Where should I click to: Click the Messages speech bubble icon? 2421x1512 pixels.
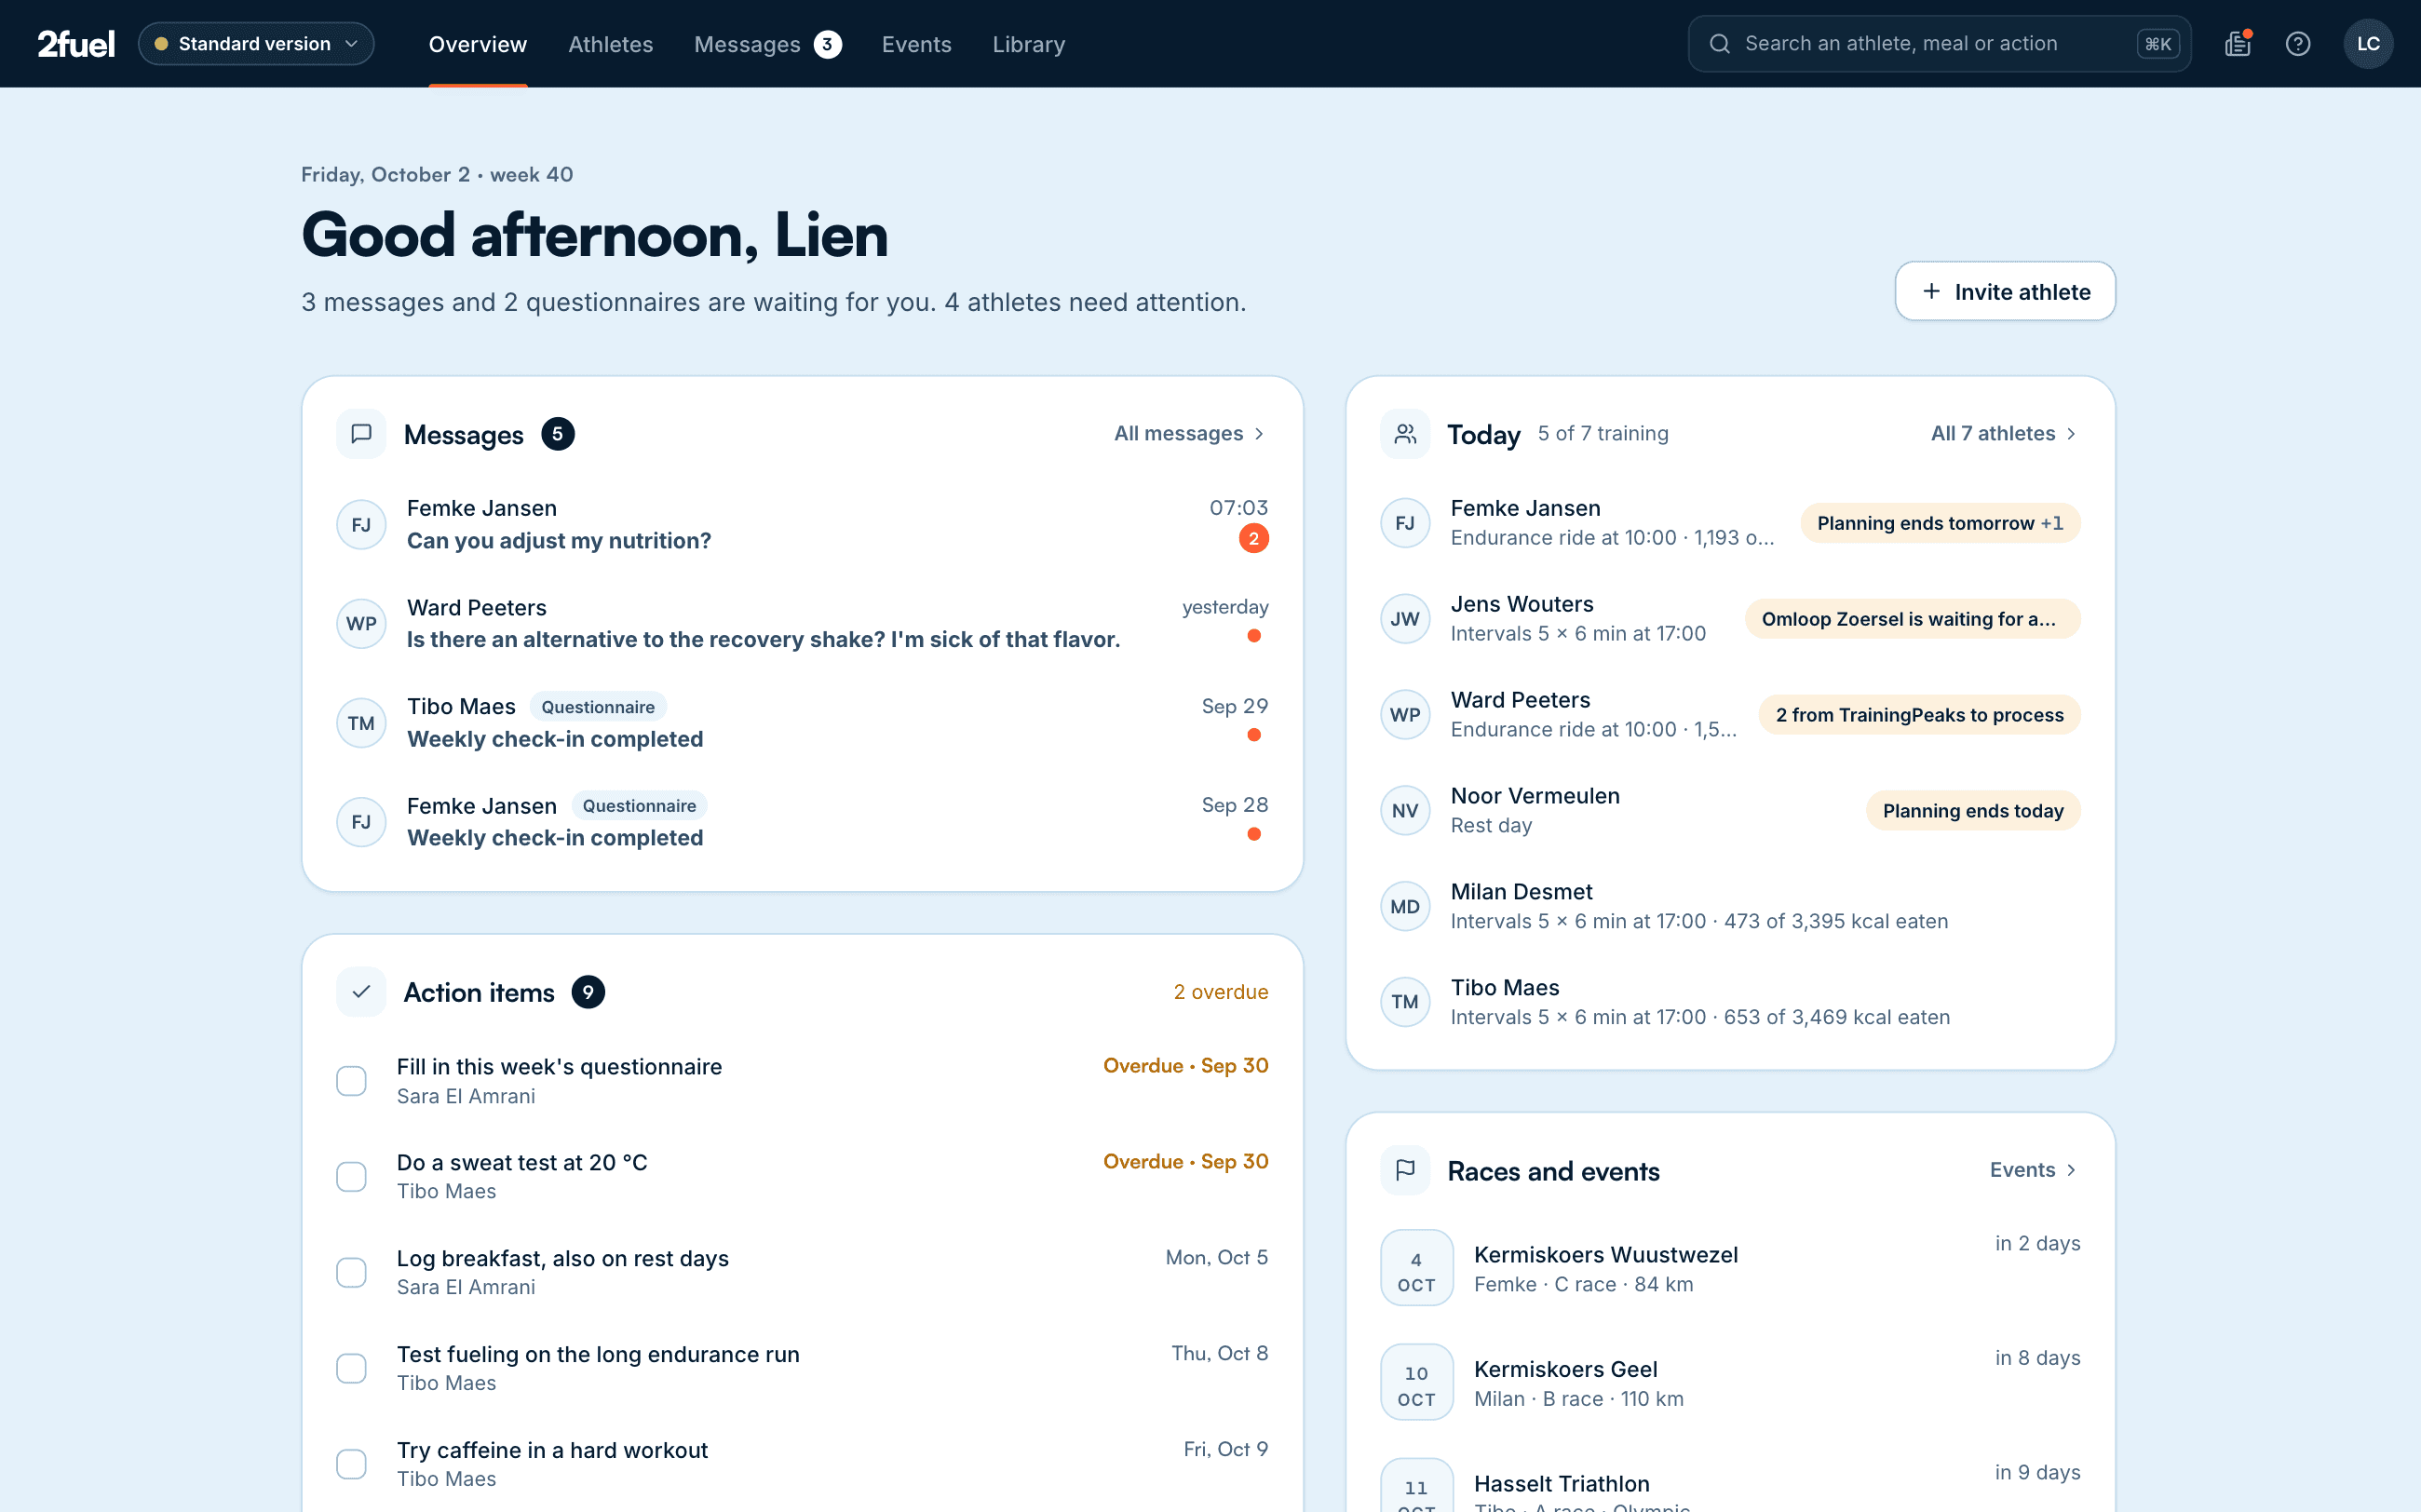click(362, 434)
